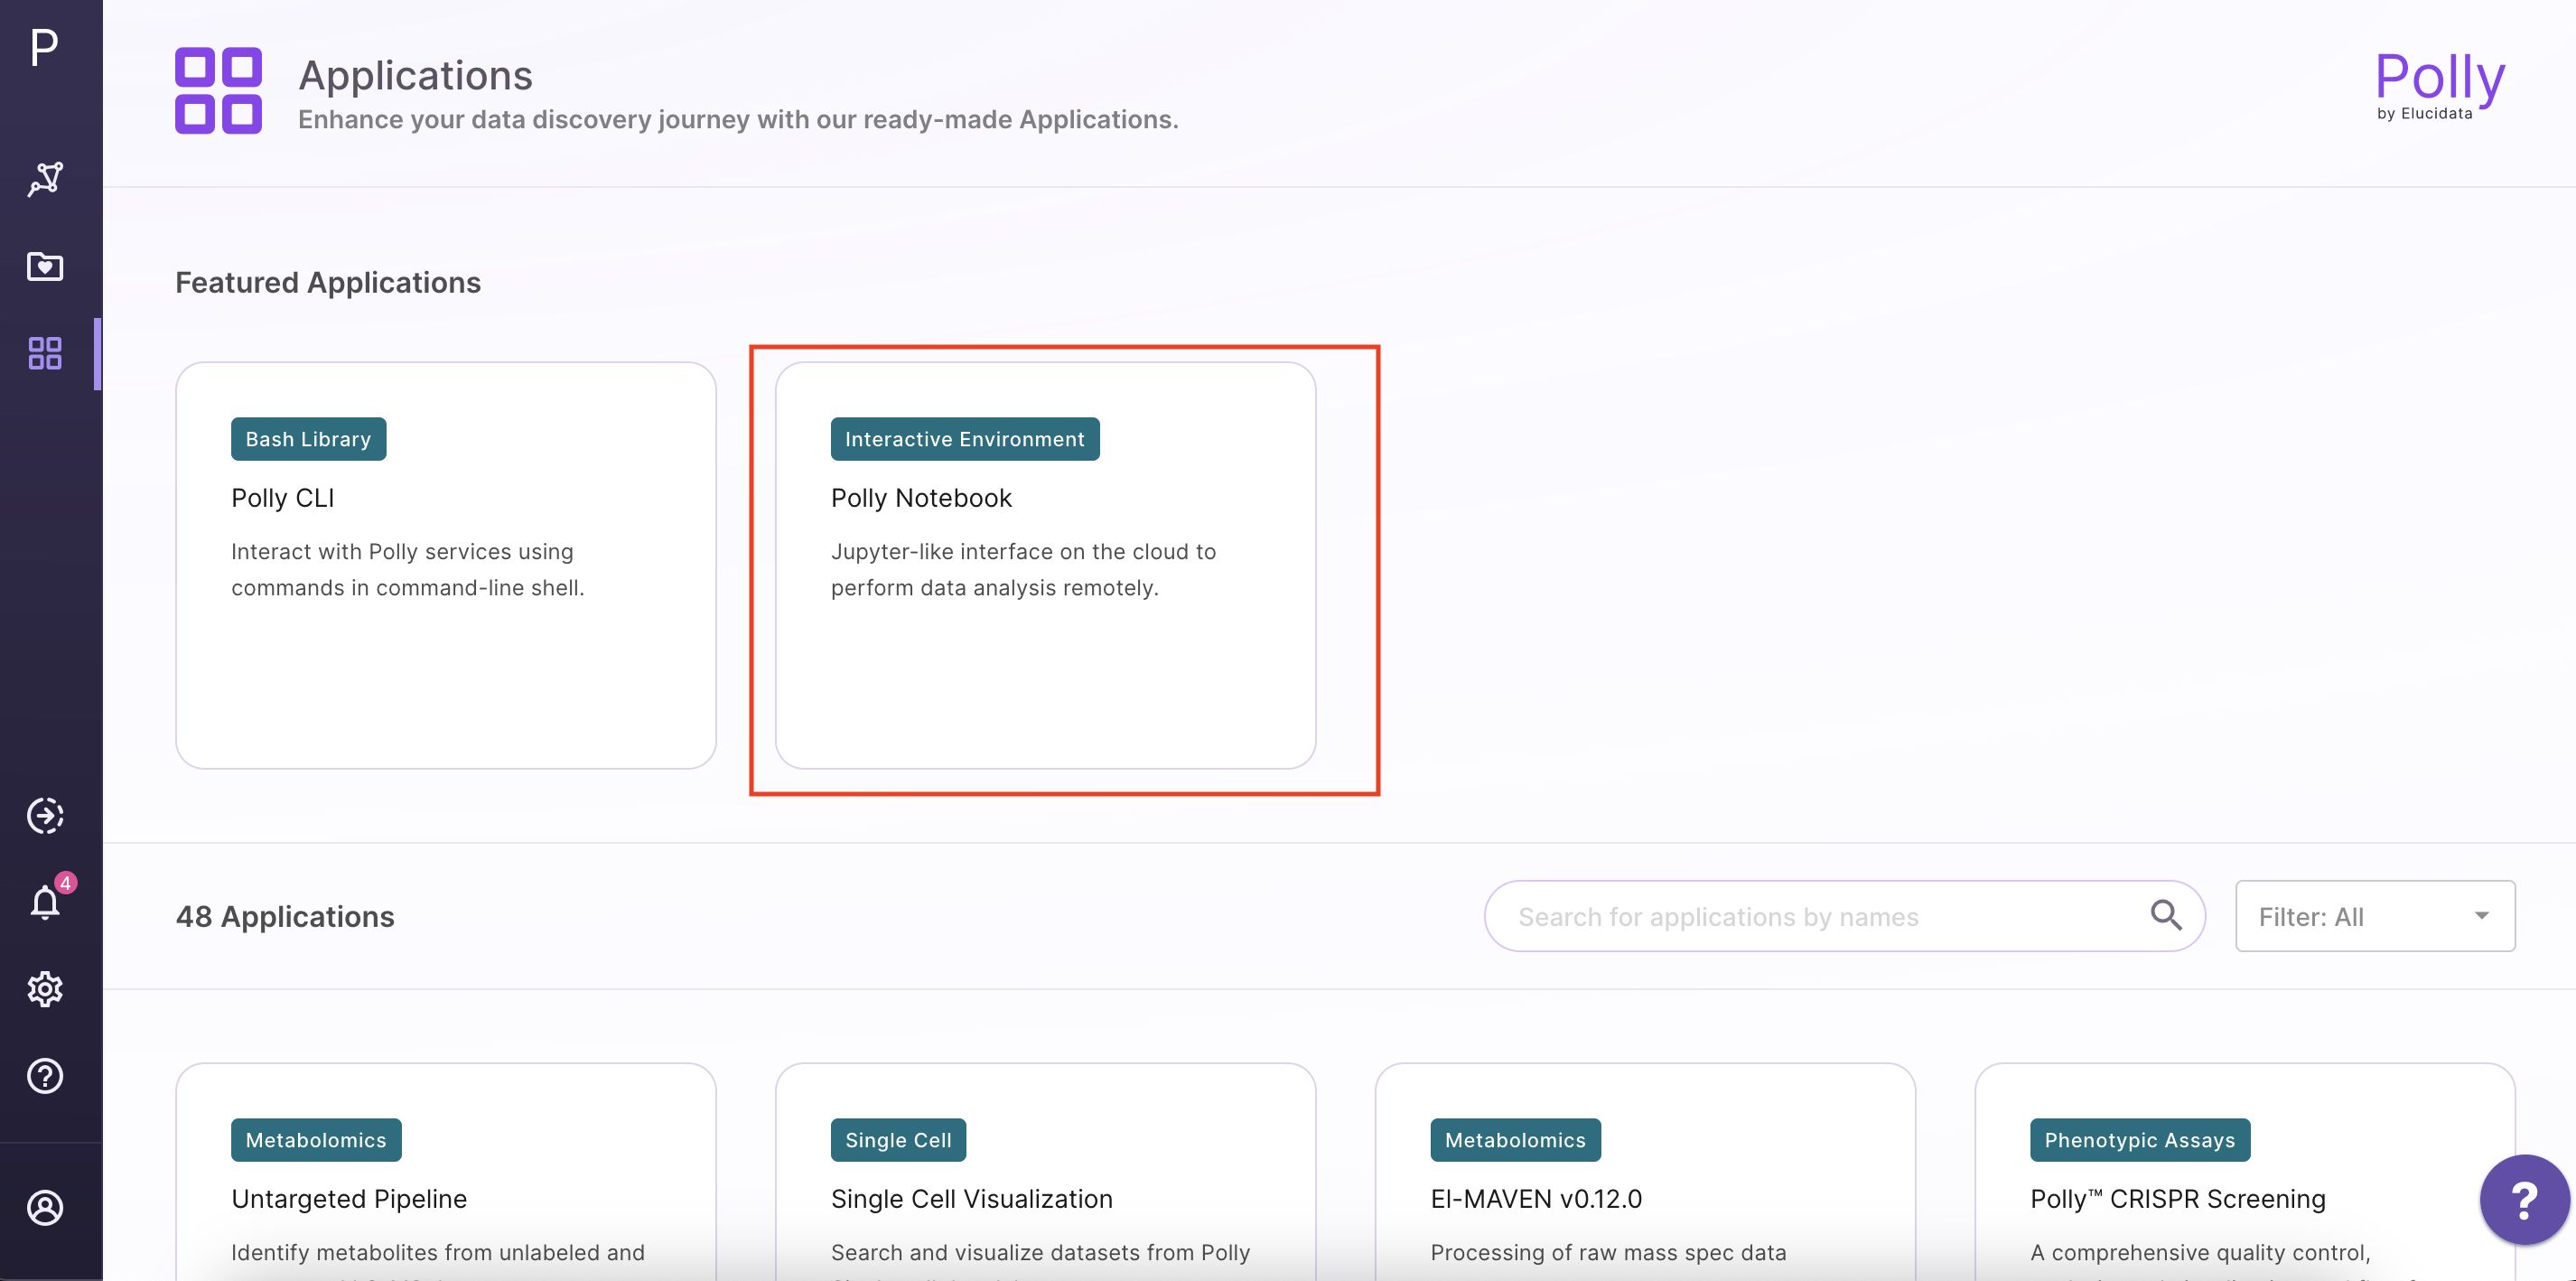Click the dashed circle arrow sidebar icon

45,815
